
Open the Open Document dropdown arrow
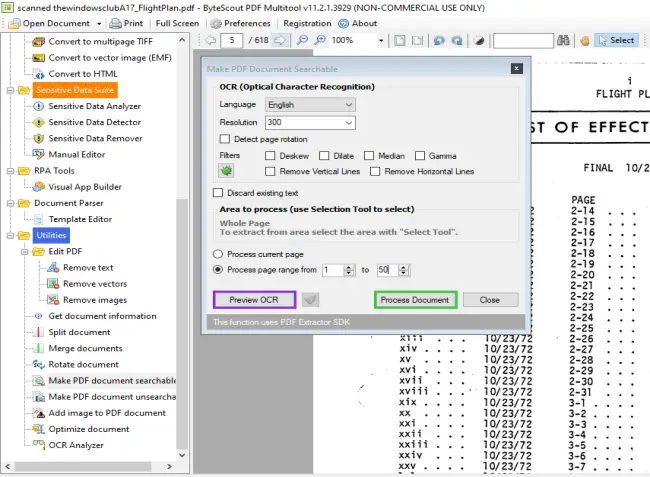click(99, 24)
